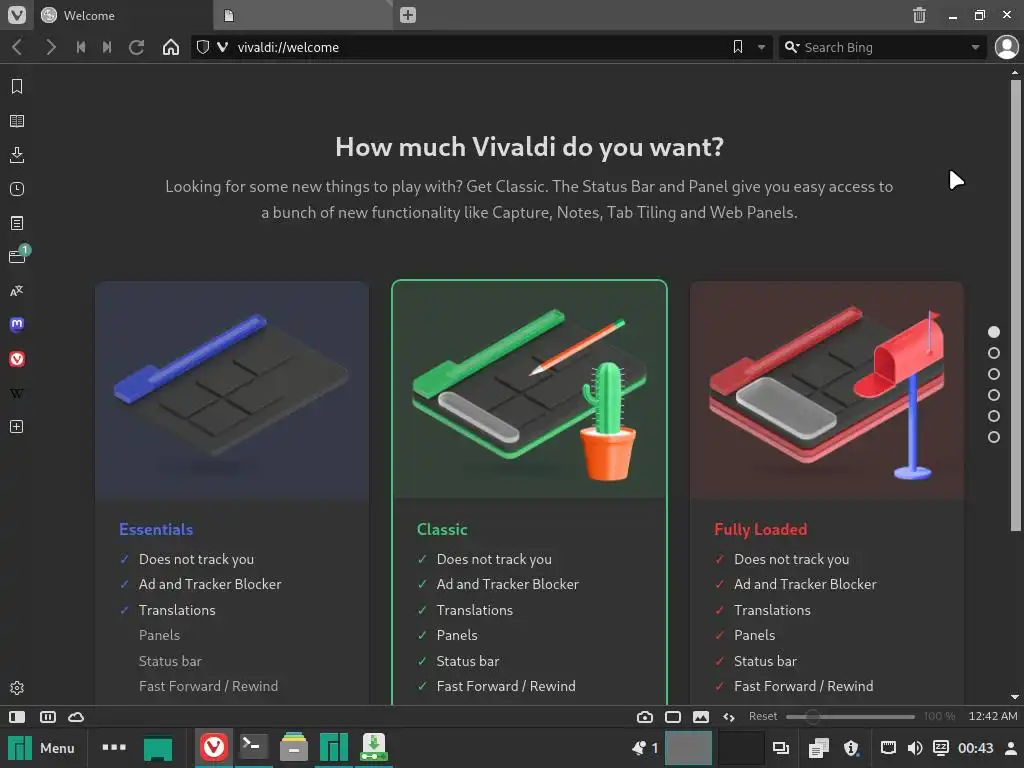Click the Classic heading

[x=442, y=529]
